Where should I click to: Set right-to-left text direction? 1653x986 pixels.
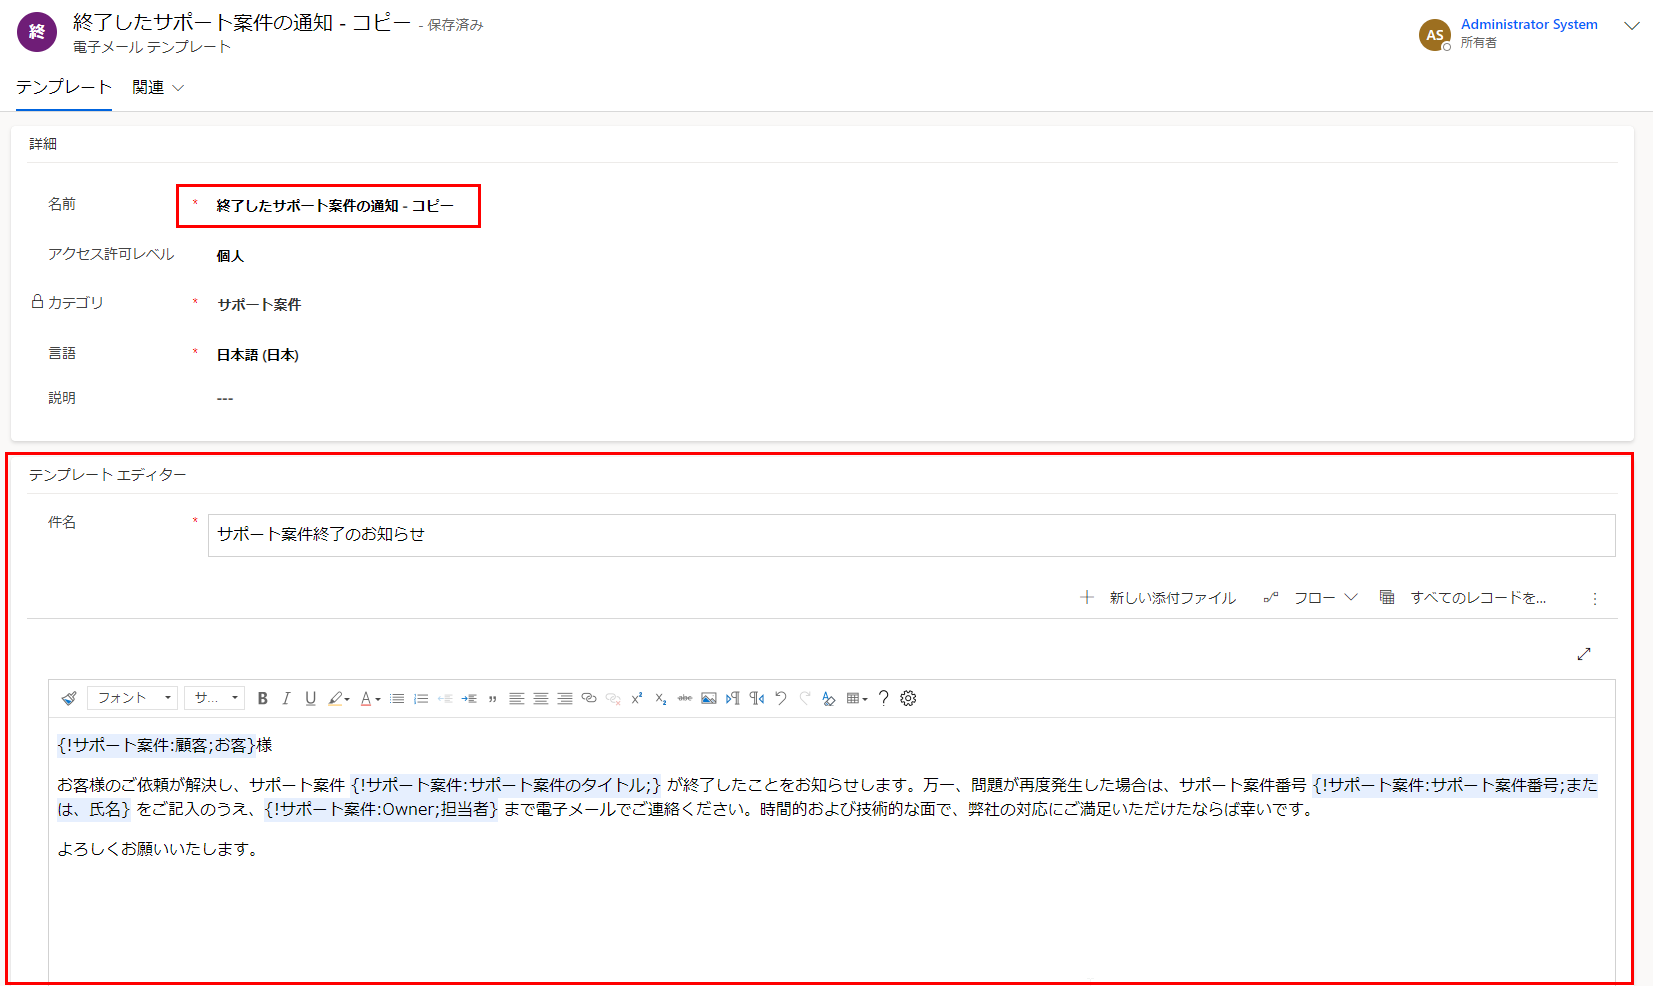[757, 698]
